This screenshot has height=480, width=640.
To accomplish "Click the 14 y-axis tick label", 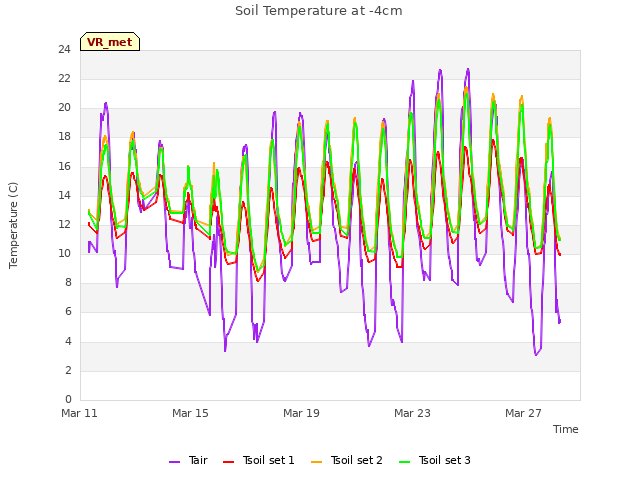I will (64, 196).
